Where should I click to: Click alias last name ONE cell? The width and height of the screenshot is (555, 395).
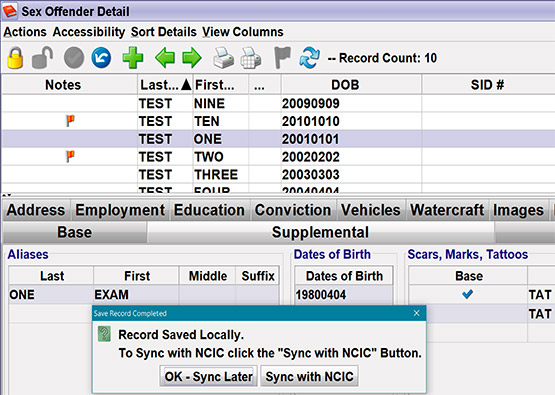click(x=51, y=294)
